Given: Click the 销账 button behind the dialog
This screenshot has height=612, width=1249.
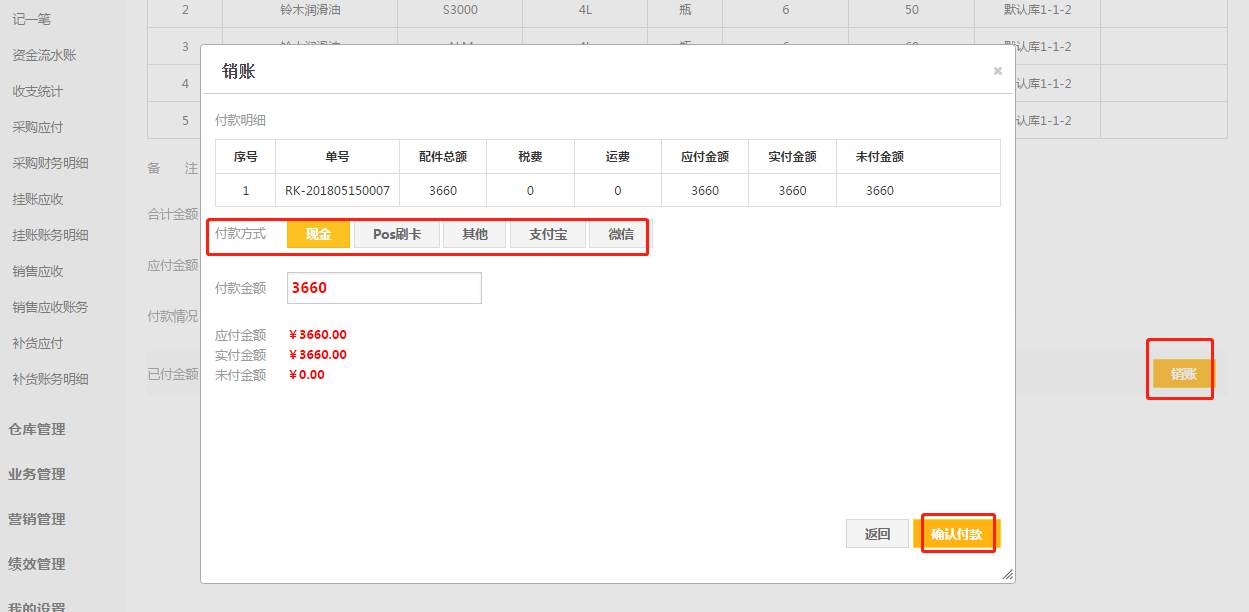Looking at the screenshot, I should click(x=1183, y=374).
